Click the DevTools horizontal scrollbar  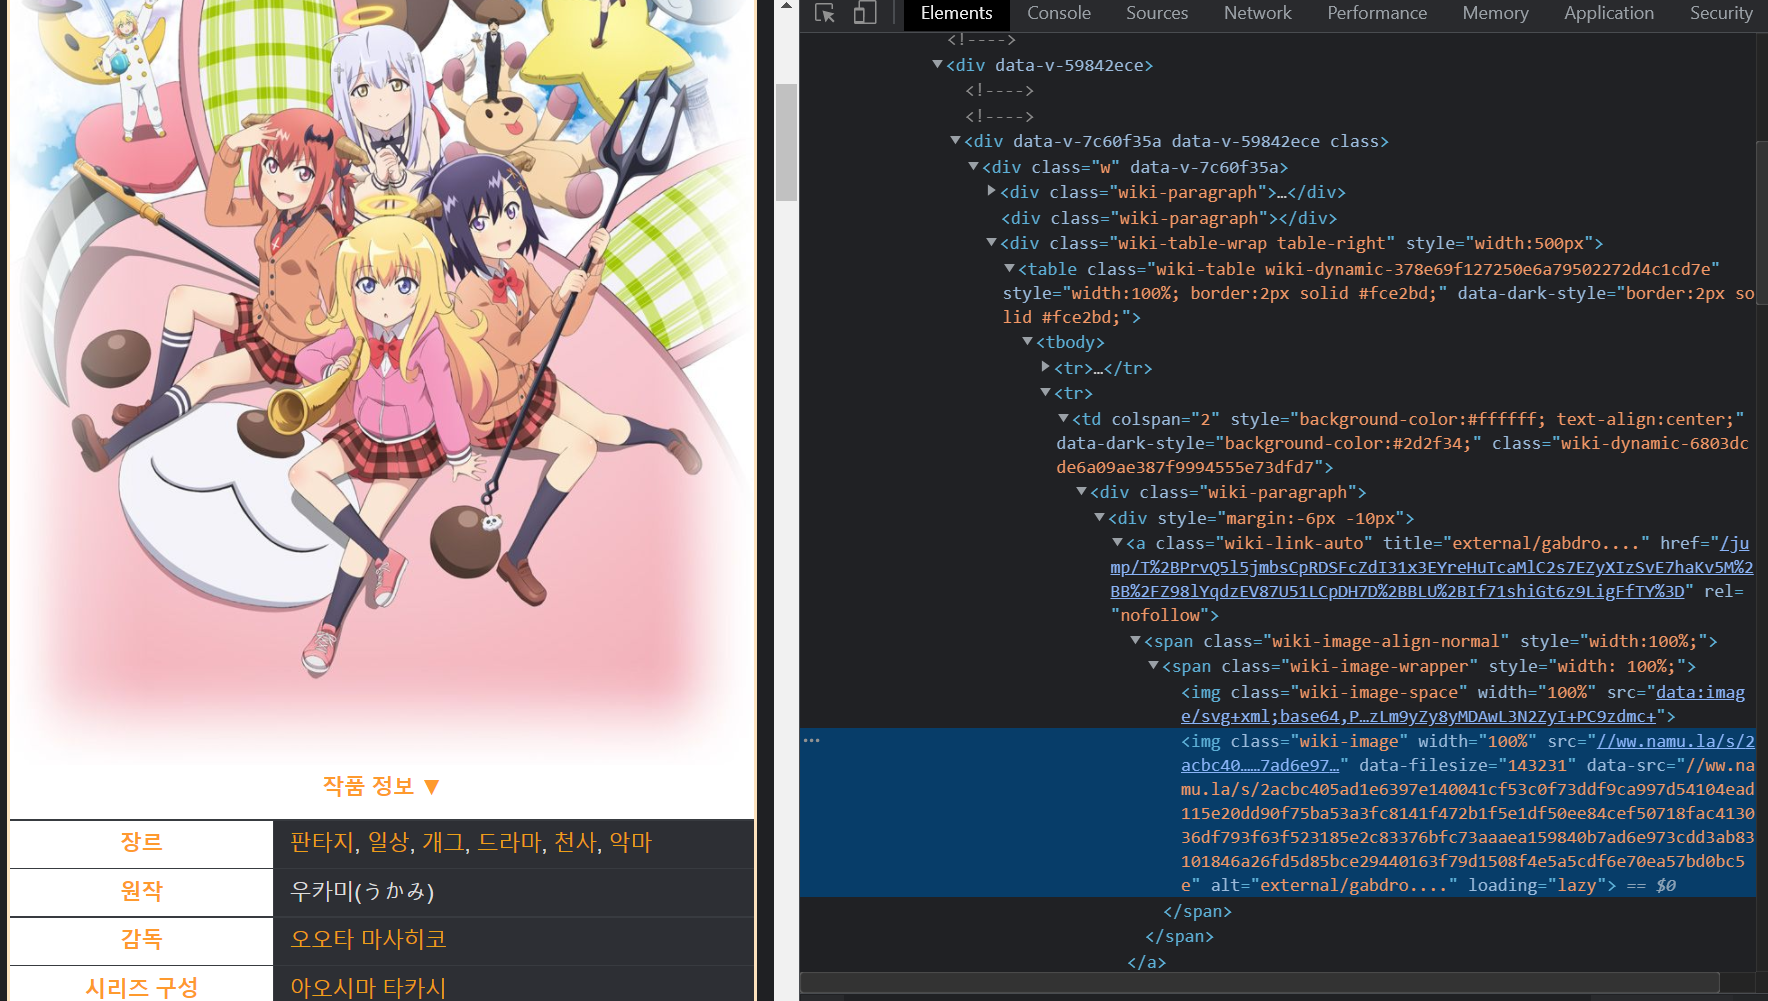tap(1260, 982)
